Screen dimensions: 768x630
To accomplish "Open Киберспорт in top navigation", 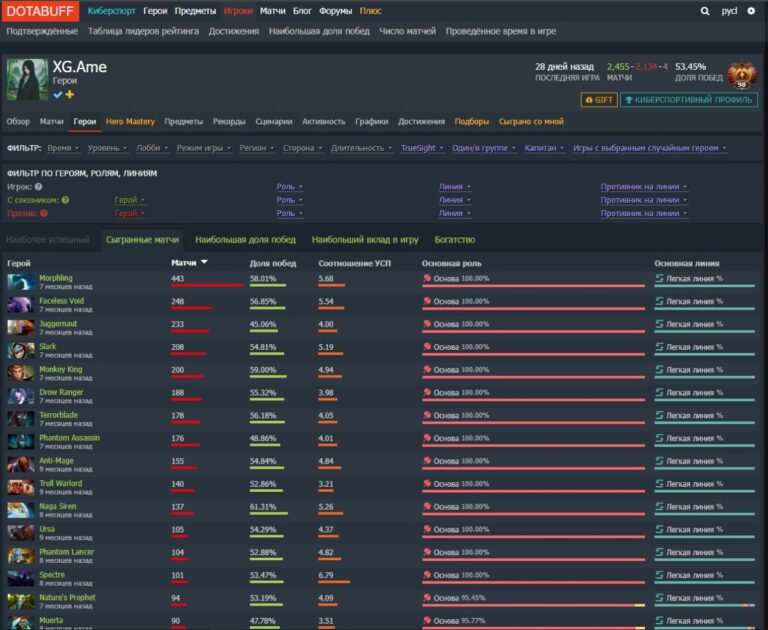I will coord(111,11).
